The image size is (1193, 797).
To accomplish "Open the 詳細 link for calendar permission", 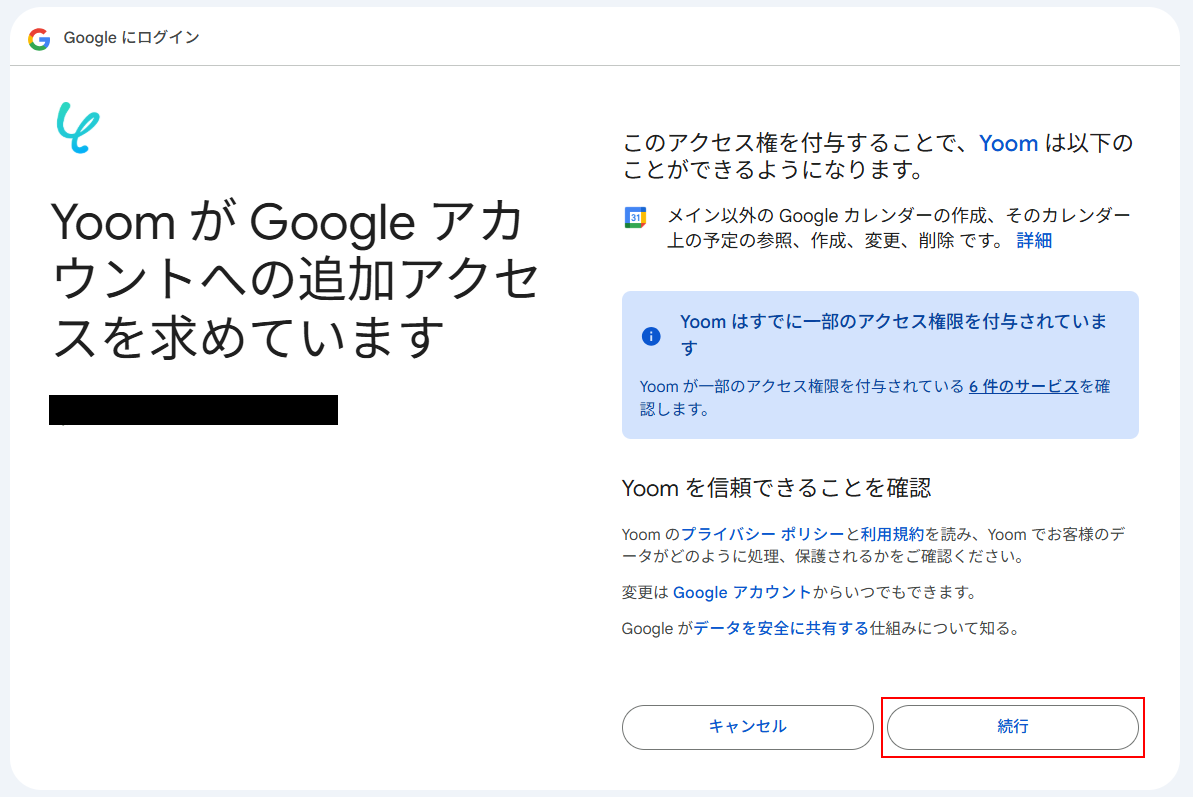I will pyautogui.click(x=1034, y=241).
